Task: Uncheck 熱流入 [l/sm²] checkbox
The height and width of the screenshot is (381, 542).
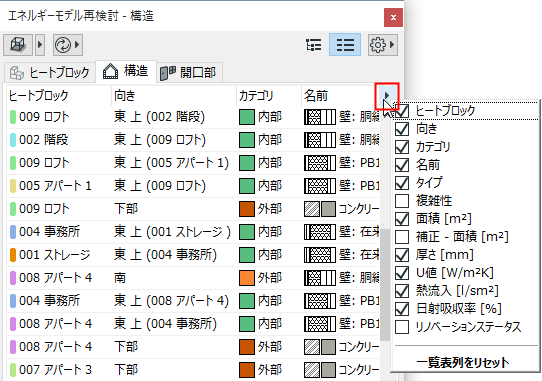Action: coord(402,291)
